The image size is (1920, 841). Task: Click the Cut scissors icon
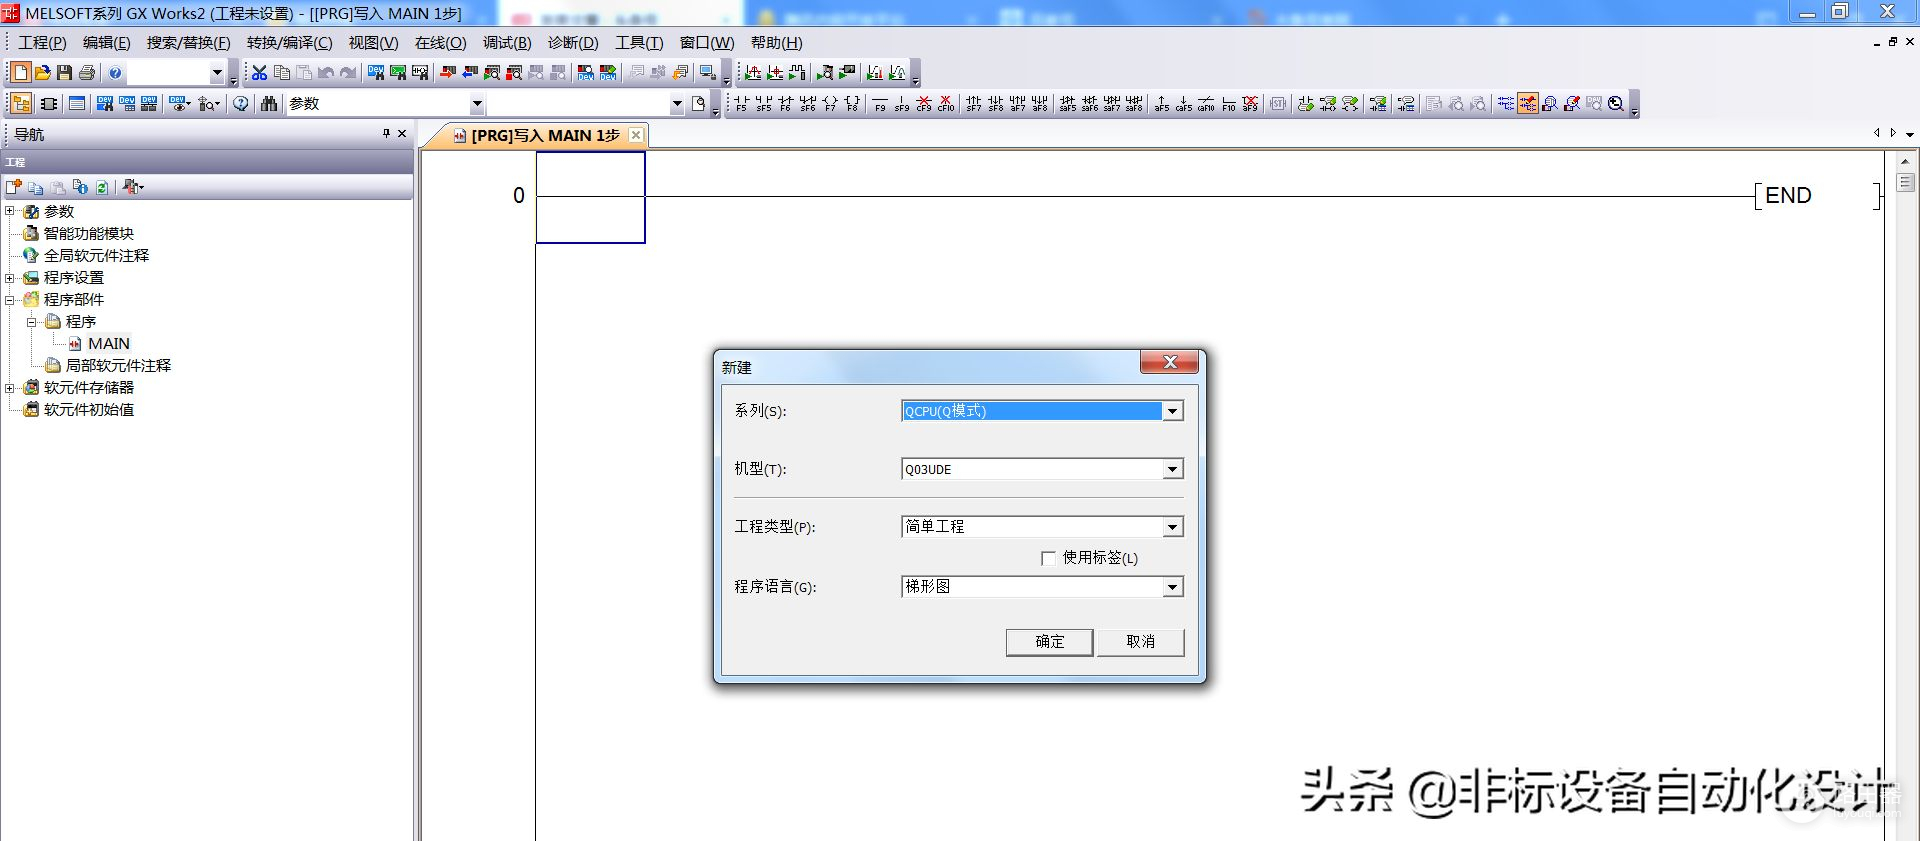point(259,72)
